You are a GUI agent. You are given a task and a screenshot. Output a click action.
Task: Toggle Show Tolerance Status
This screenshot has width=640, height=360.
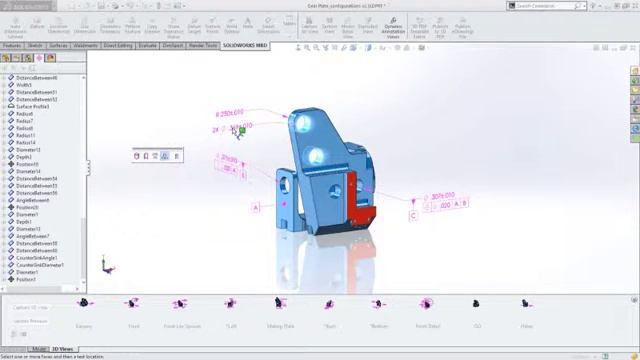pos(173,28)
